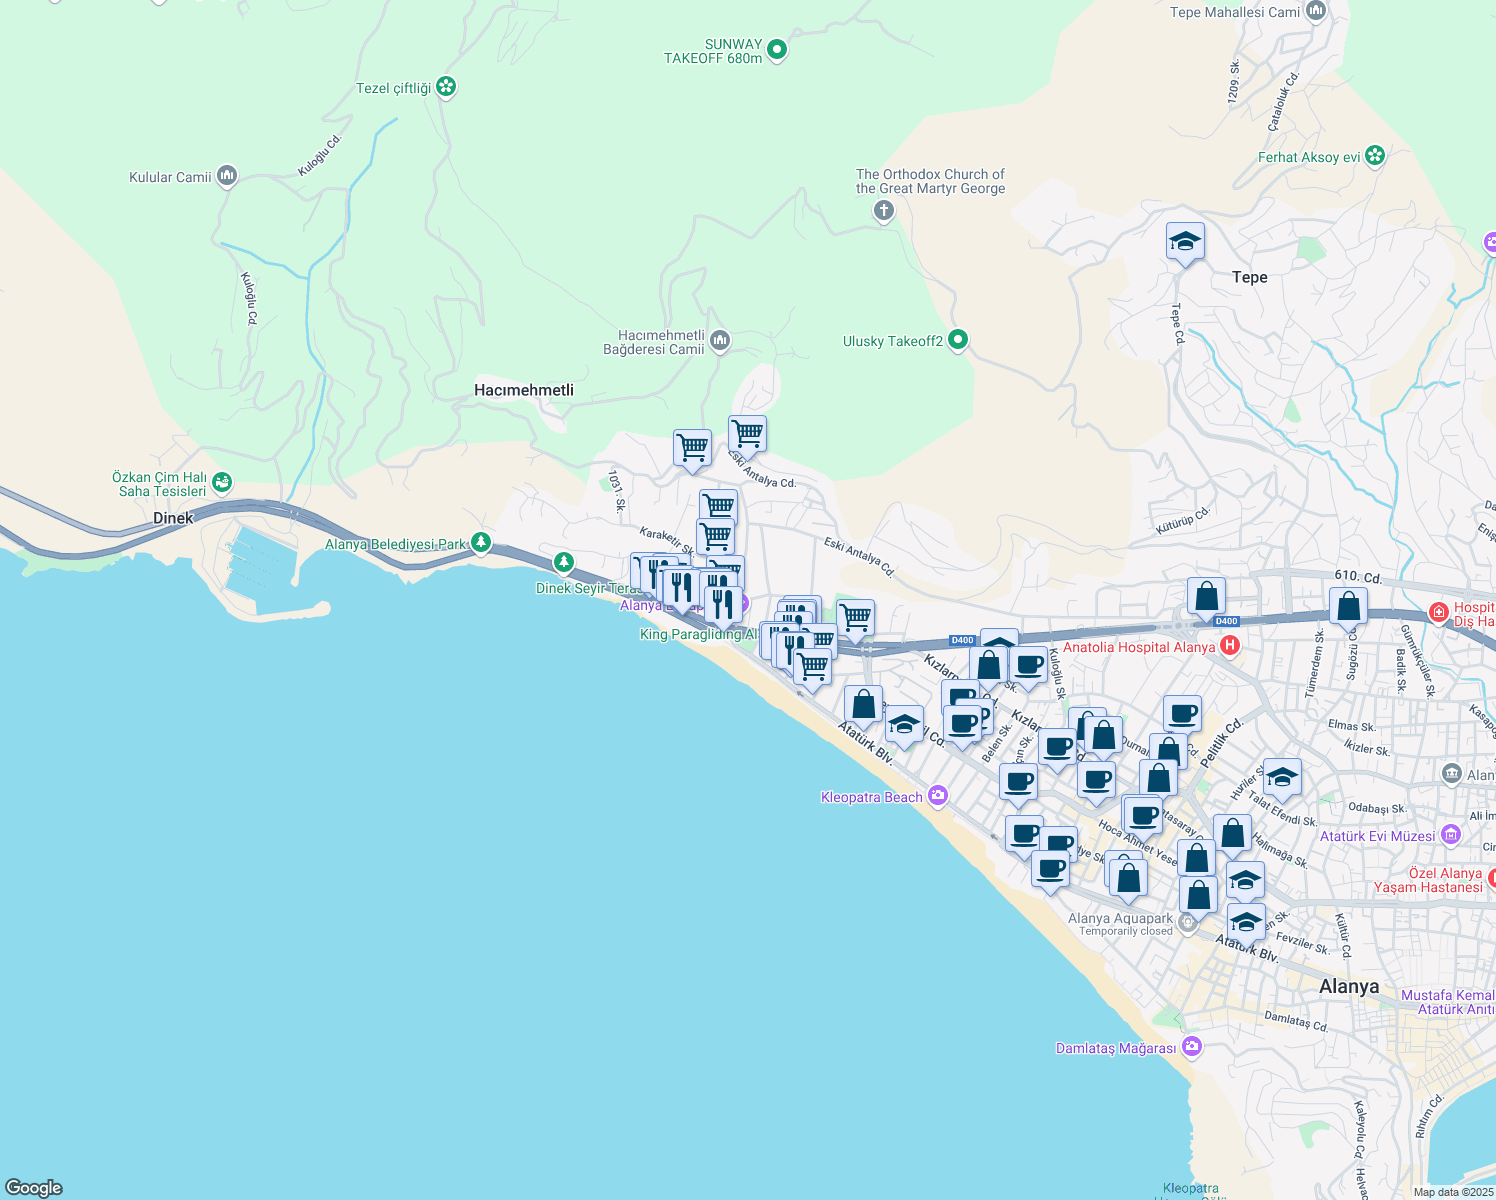
Task: Click the King Paragliding Alanya label
Action: [699, 634]
